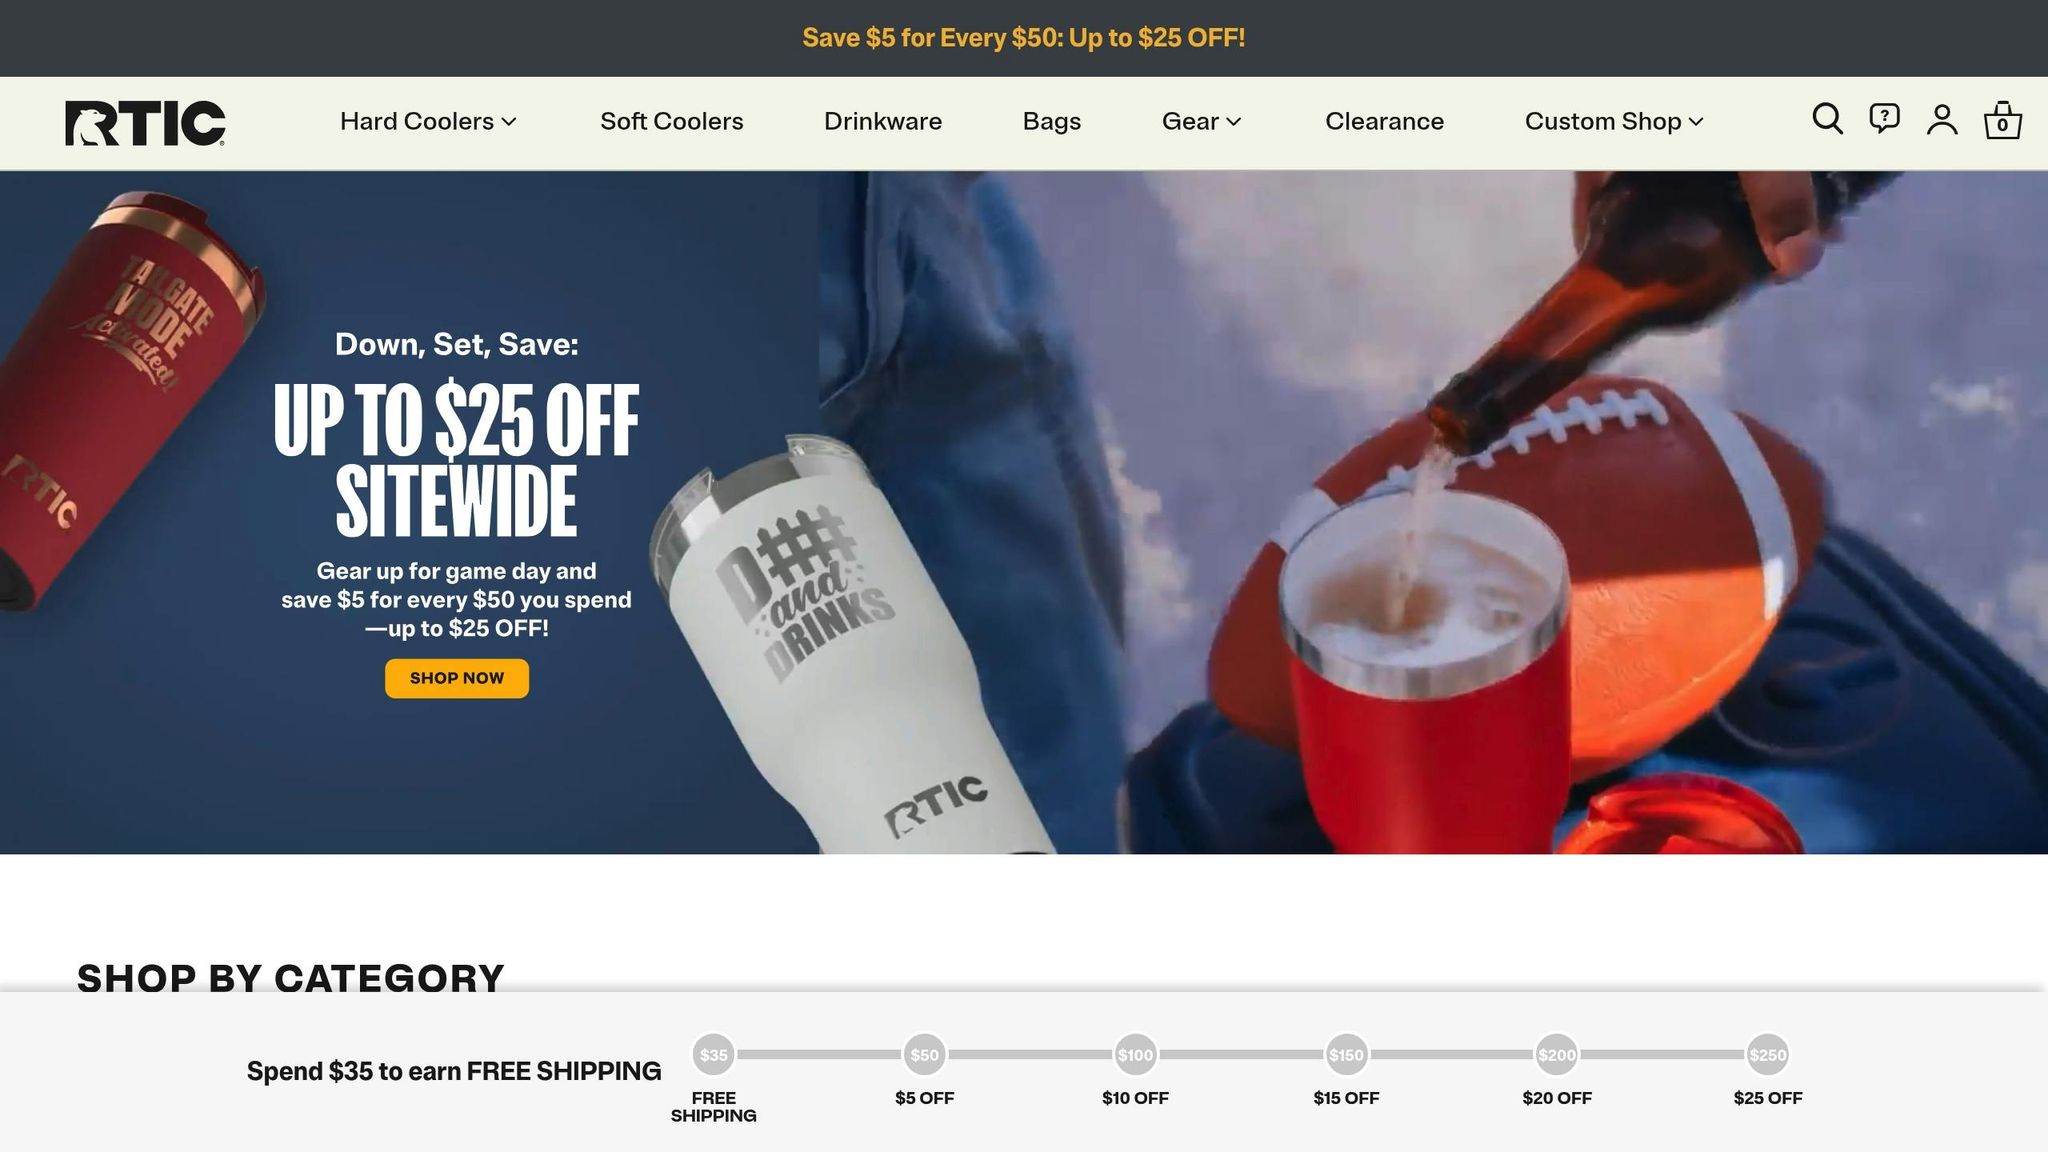This screenshot has height=1152, width=2048.
Task: Open the account profile icon
Action: coord(1942,120)
